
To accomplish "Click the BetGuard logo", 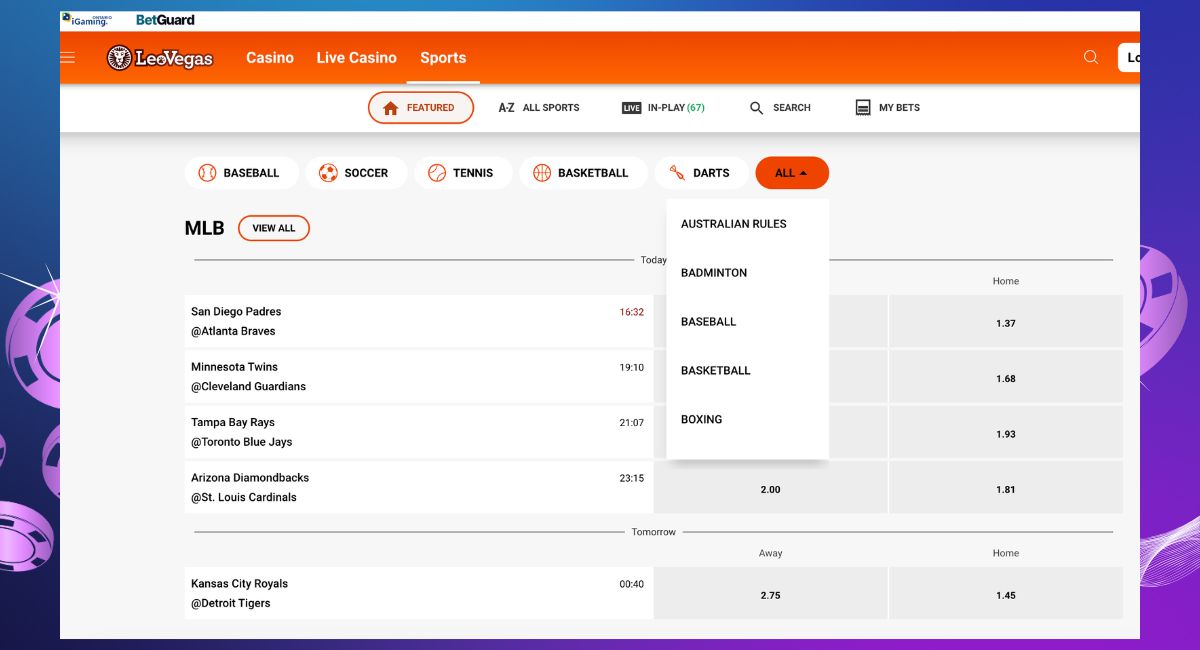I will 165,20.
